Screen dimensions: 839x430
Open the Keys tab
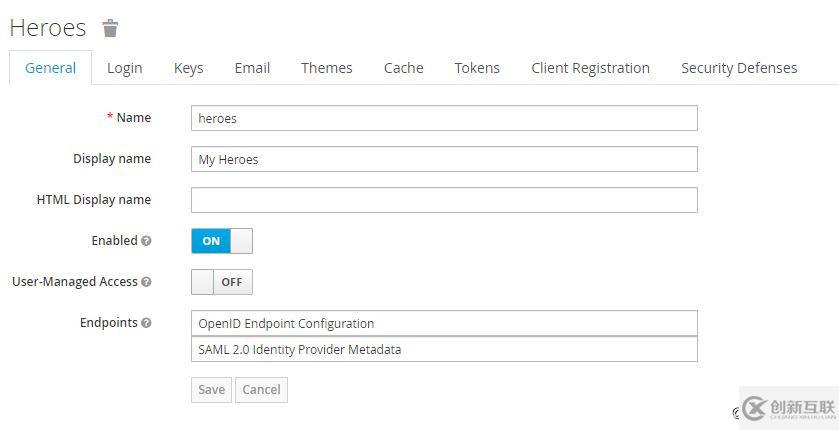click(188, 68)
